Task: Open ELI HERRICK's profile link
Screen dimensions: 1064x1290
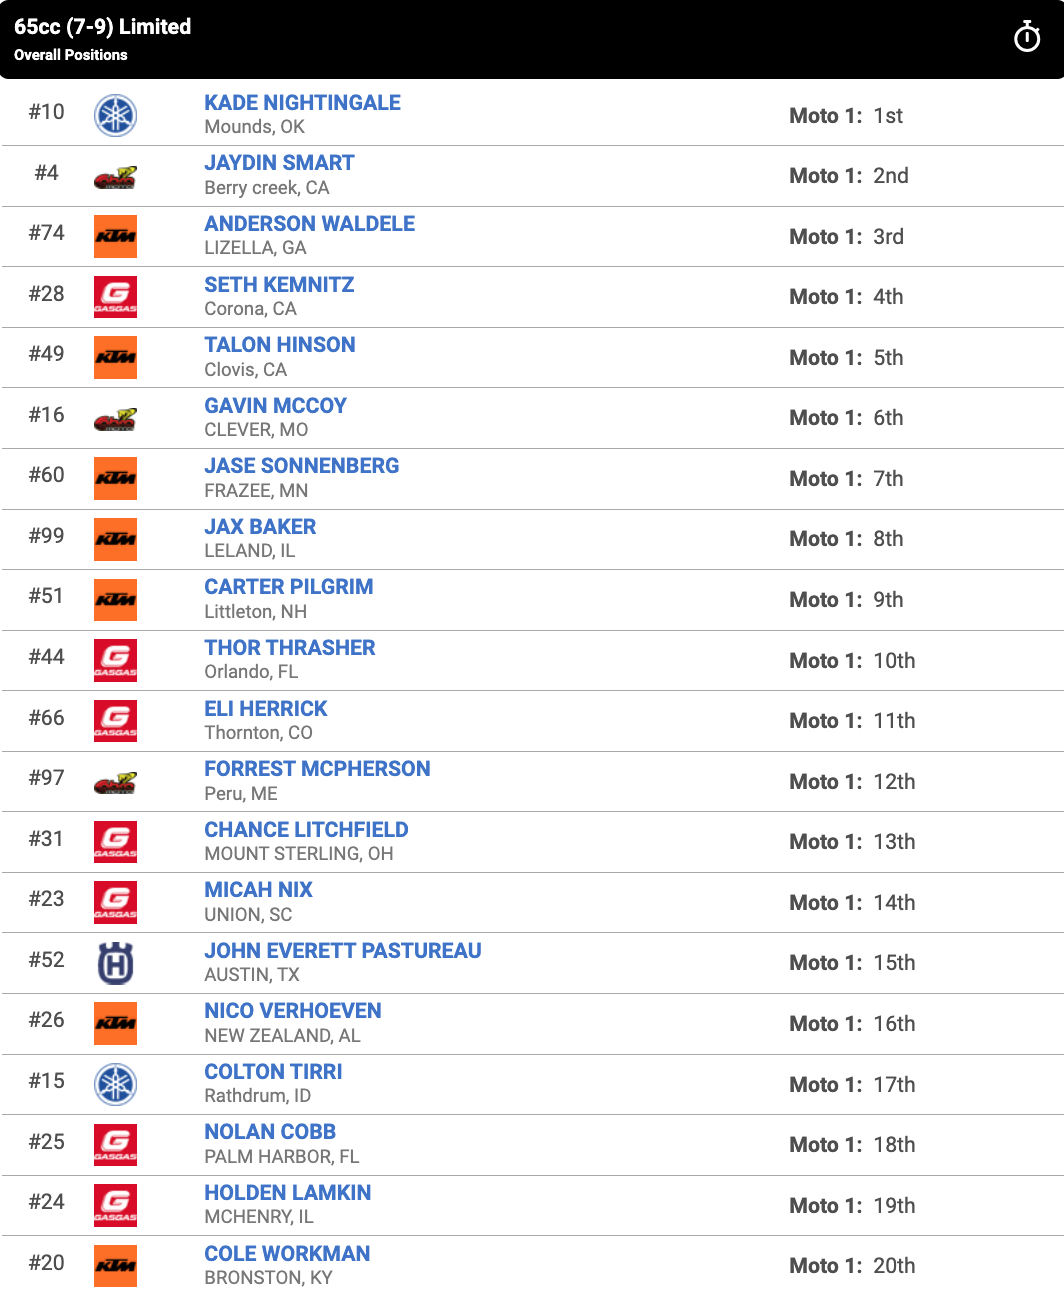Action: pyautogui.click(x=265, y=708)
